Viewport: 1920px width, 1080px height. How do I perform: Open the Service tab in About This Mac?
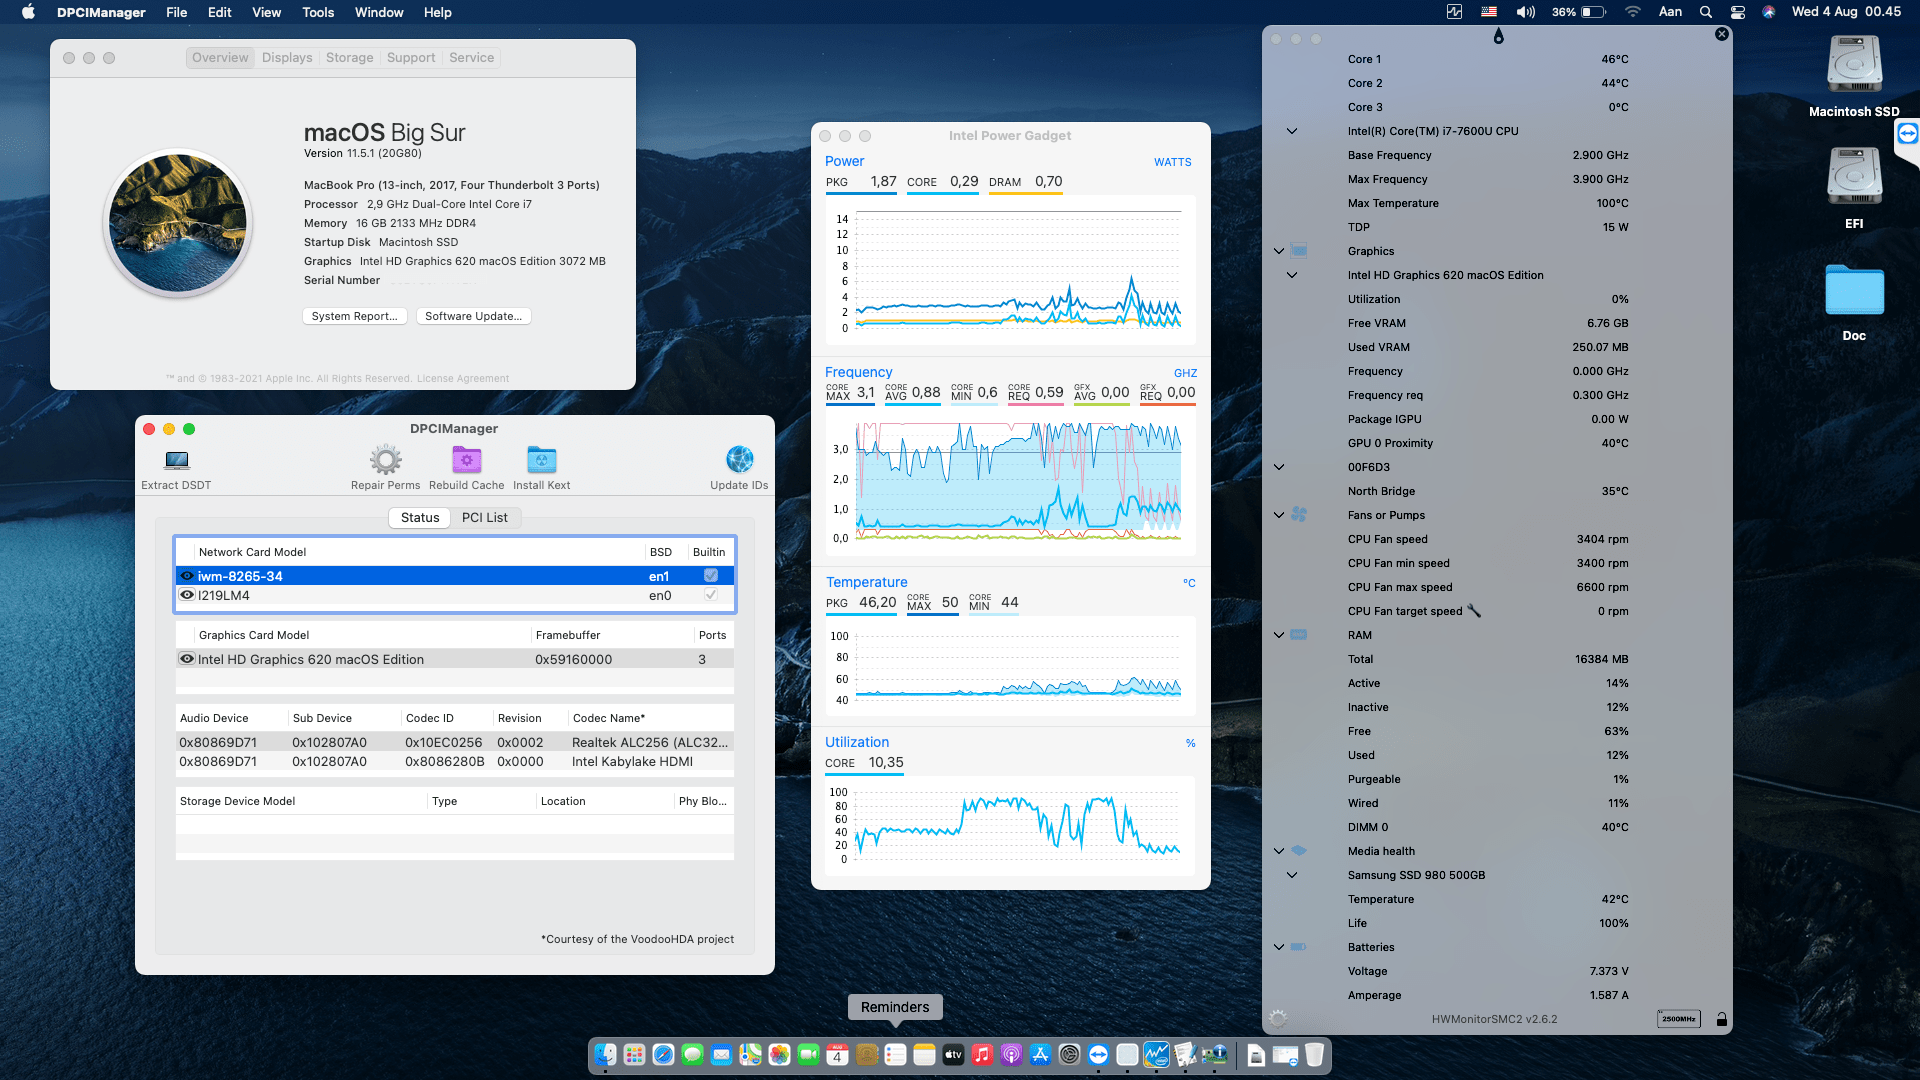(x=472, y=58)
